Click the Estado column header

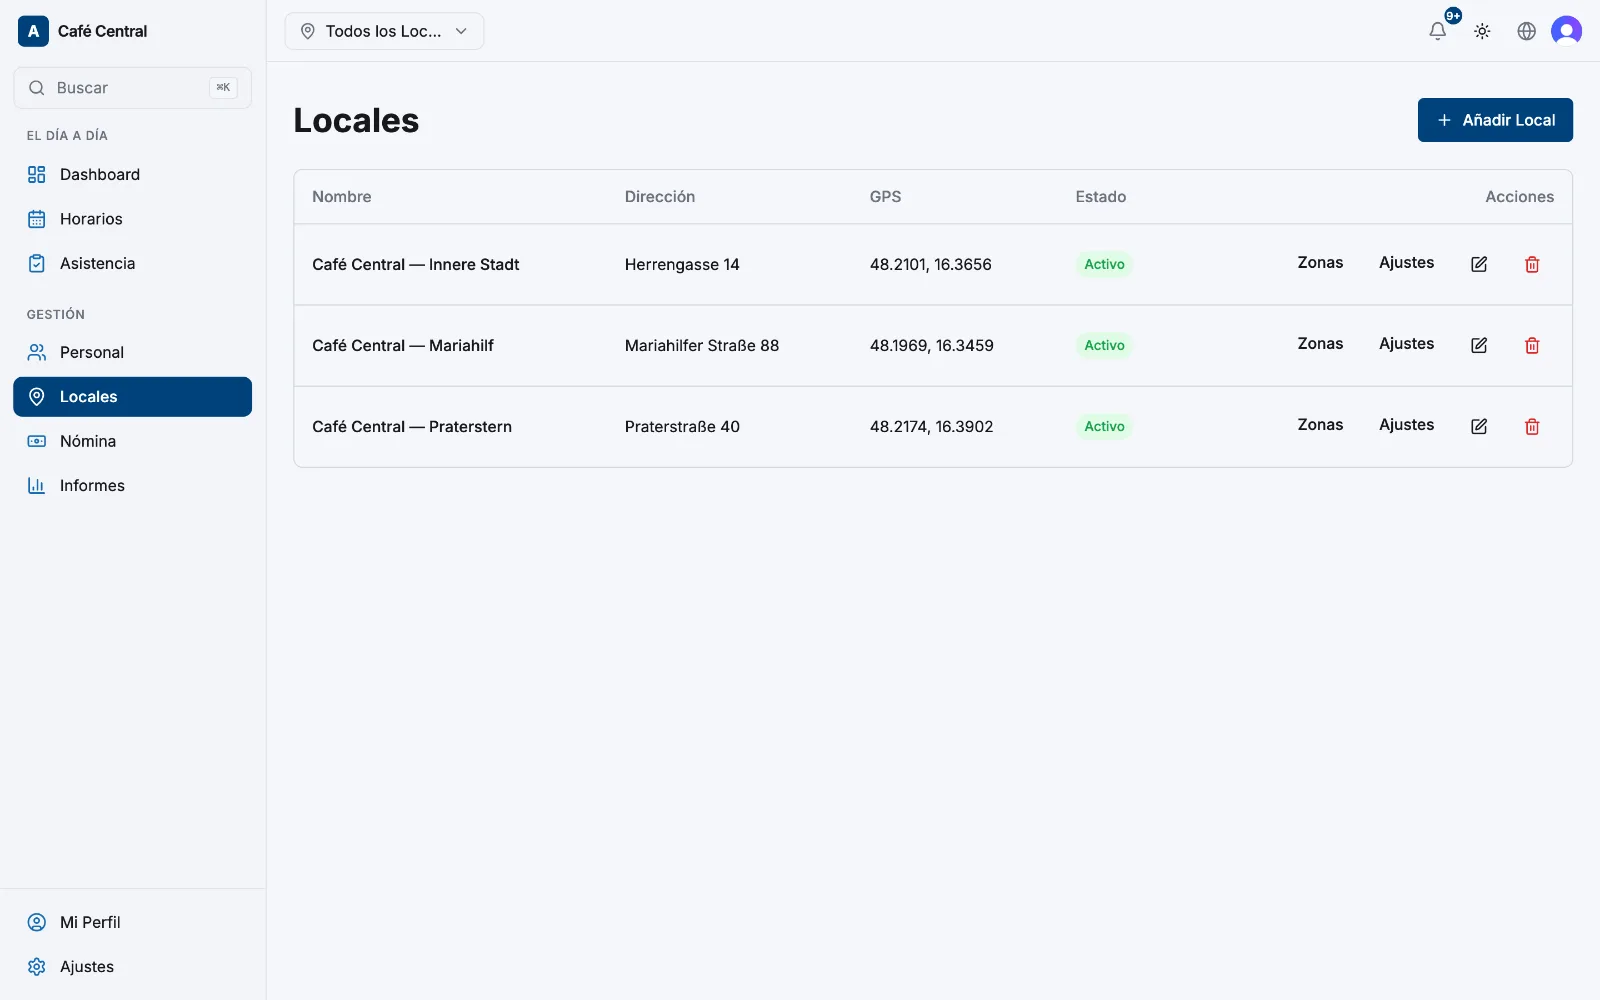(1101, 197)
